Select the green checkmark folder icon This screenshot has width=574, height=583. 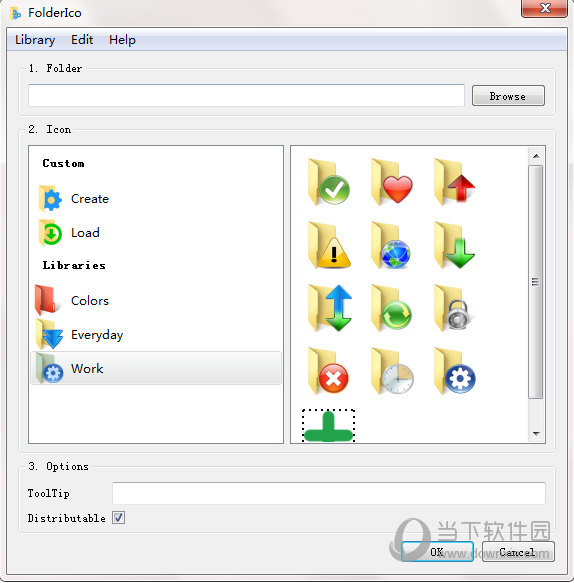329,182
